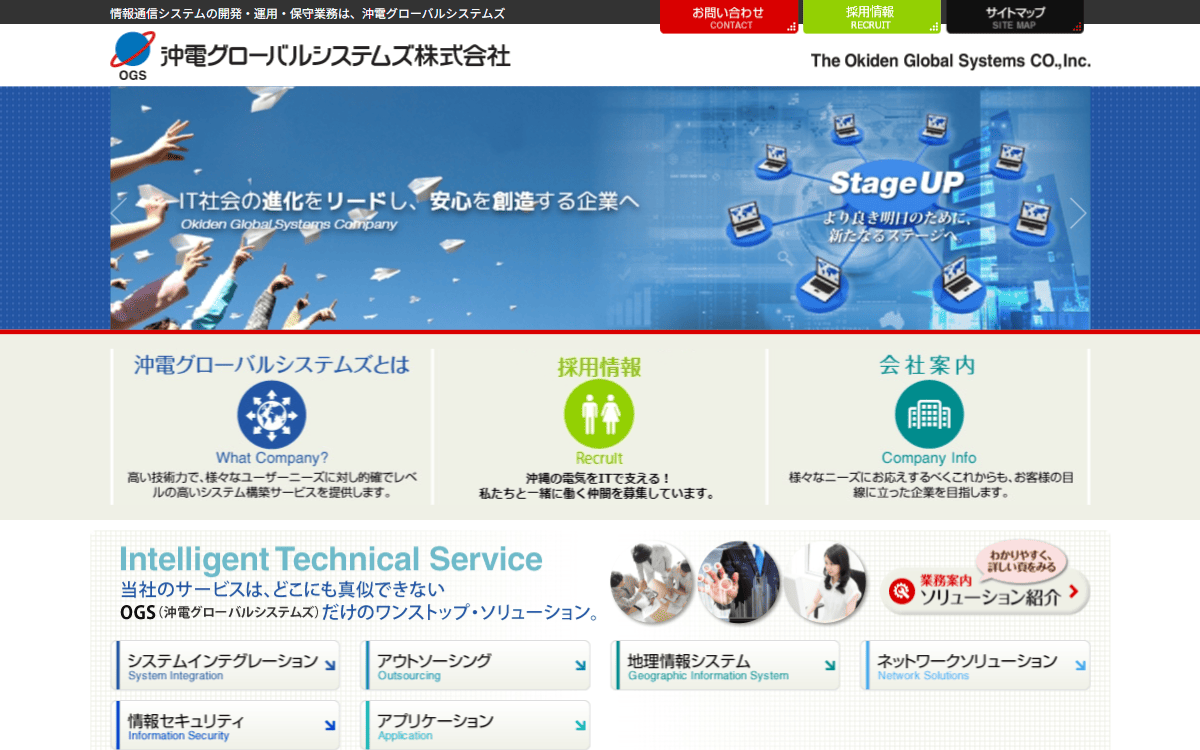Click Intelligent Technical Service heading
This screenshot has height=750, width=1200.
tap(331, 559)
